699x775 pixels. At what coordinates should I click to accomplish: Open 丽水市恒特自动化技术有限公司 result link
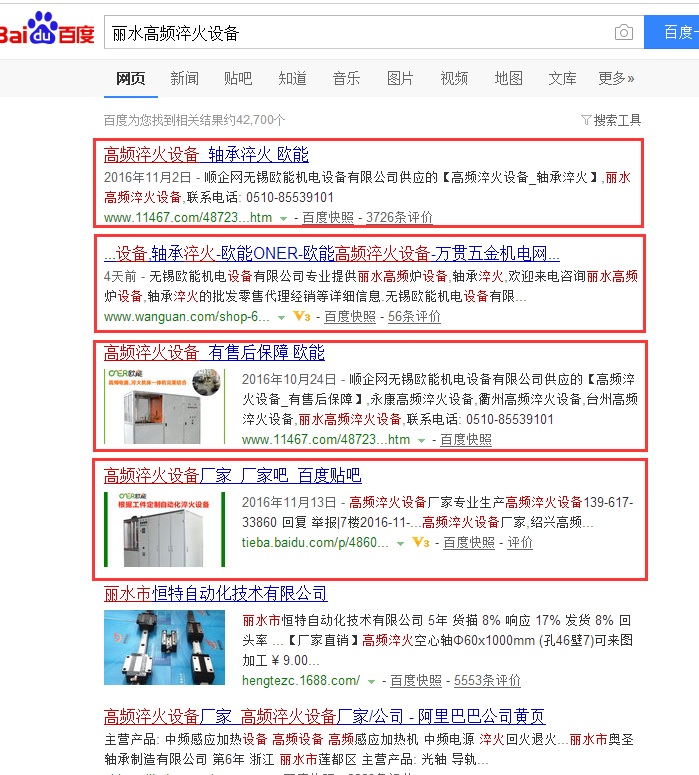pos(215,594)
